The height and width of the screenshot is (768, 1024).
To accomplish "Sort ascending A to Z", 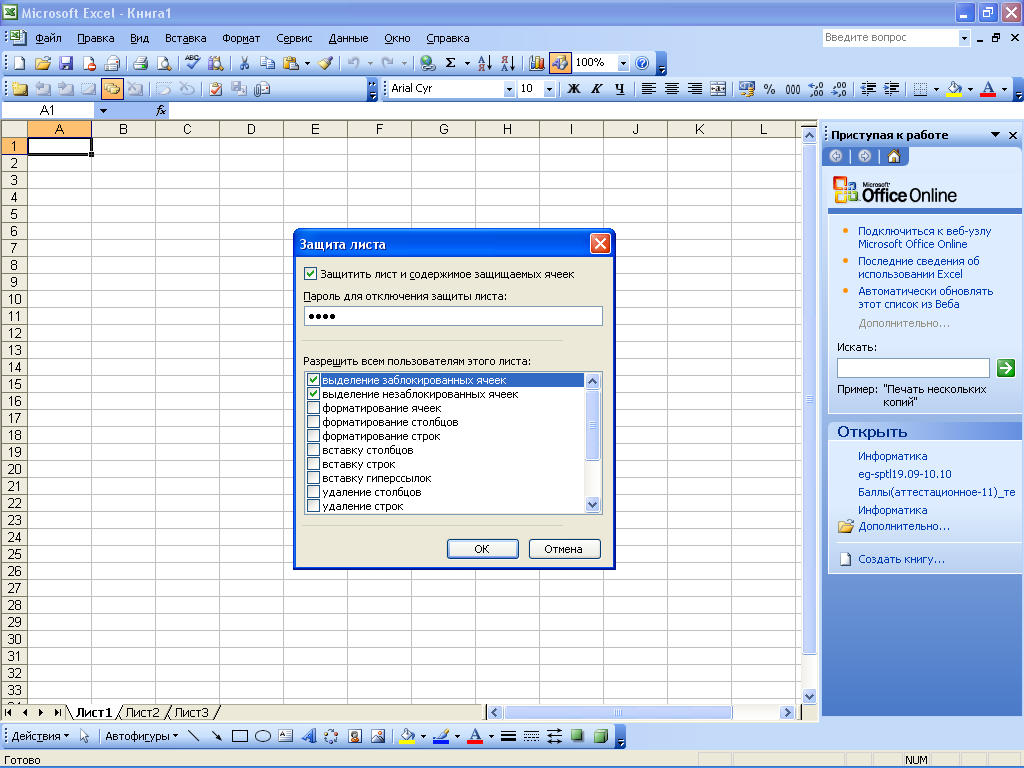I will [x=485, y=63].
